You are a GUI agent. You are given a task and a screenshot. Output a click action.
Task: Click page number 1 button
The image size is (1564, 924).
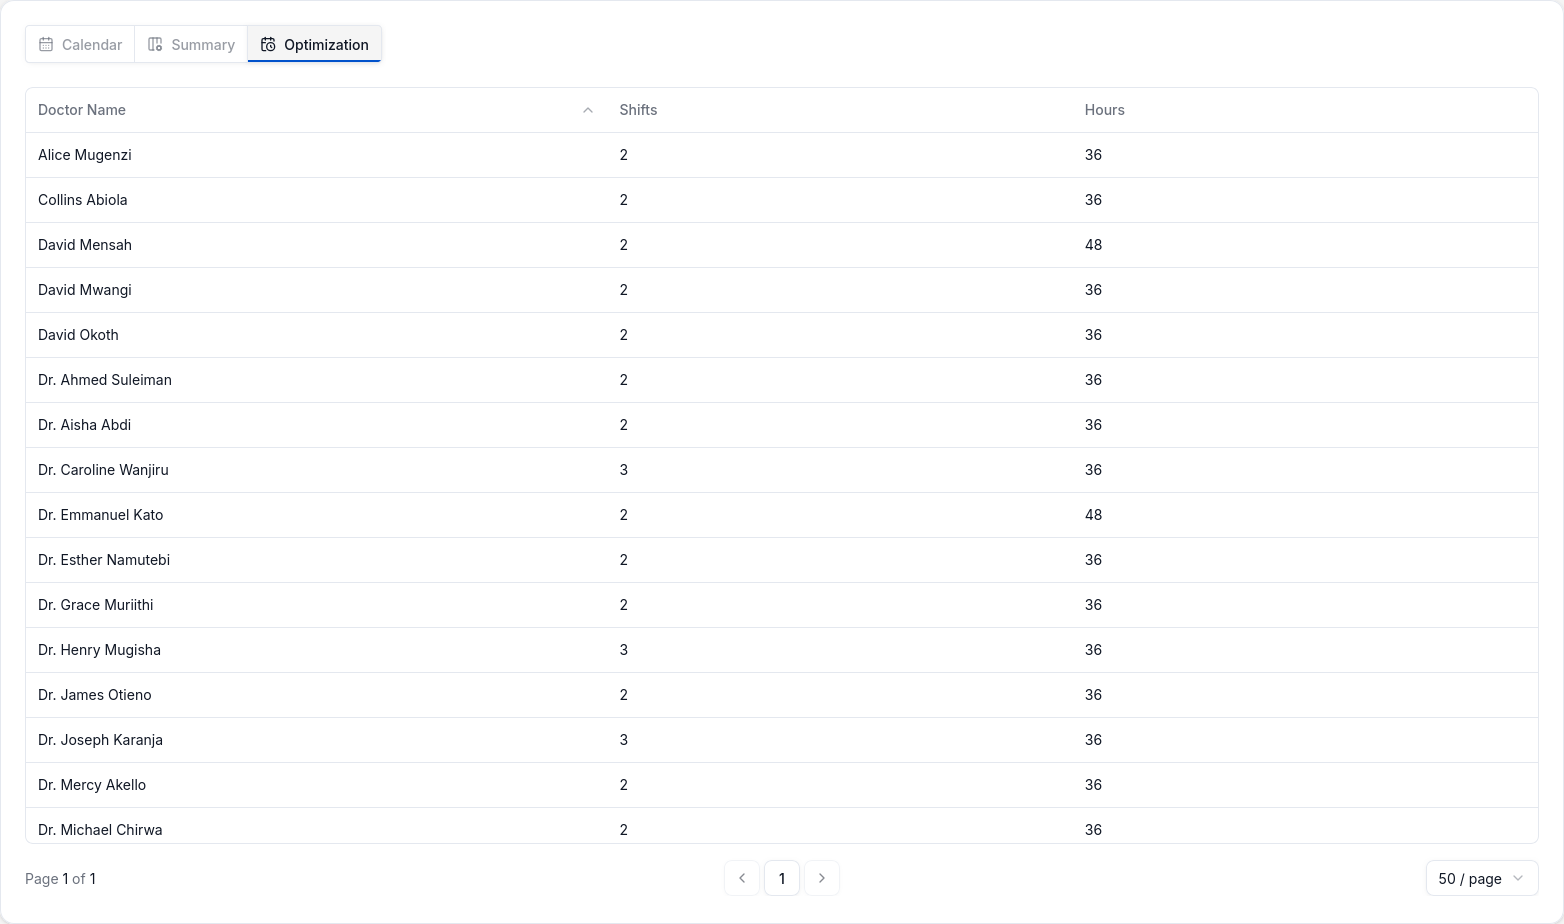pos(782,878)
